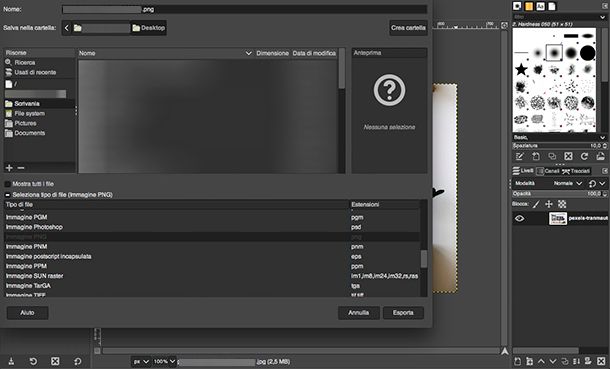Switch to the Tracciati tab
This screenshot has height=369, width=610.
click(577, 171)
